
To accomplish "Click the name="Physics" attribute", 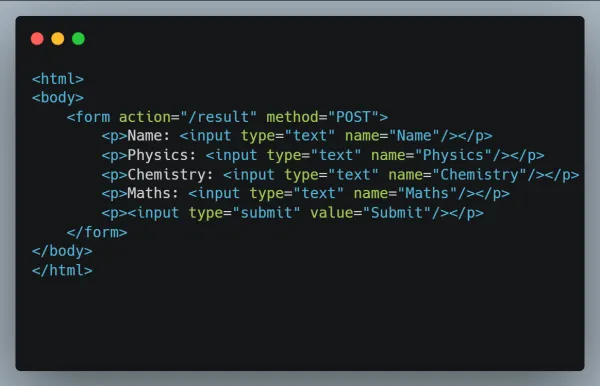I will tap(431, 155).
